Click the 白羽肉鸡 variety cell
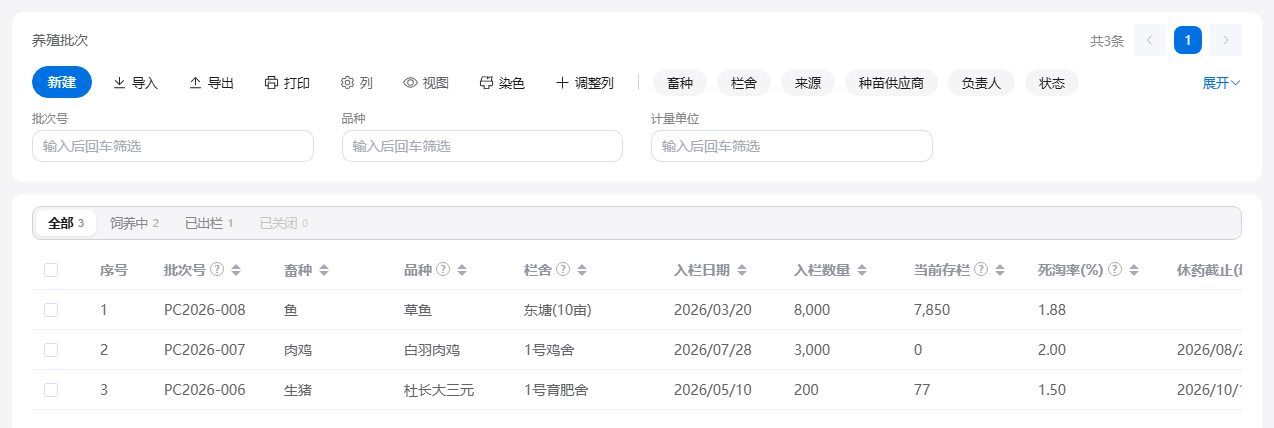The height and width of the screenshot is (428, 1274). point(432,350)
